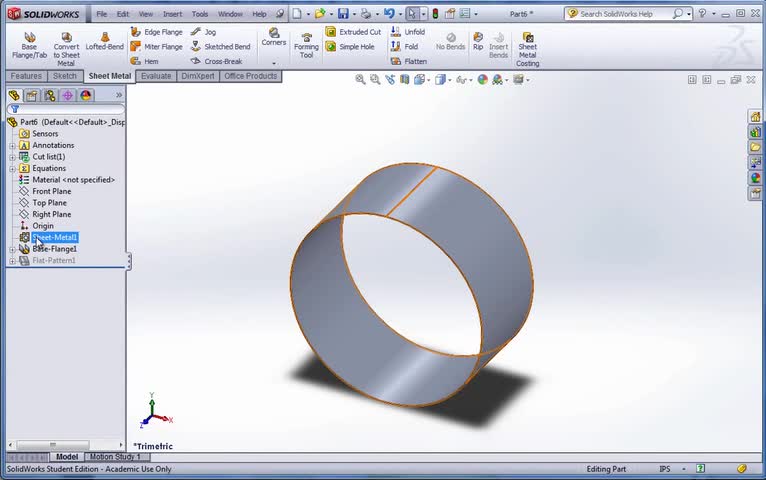The width and height of the screenshot is (766, 480).
Task: Click the Extruded Cut tool
Action: pos(353,32)
